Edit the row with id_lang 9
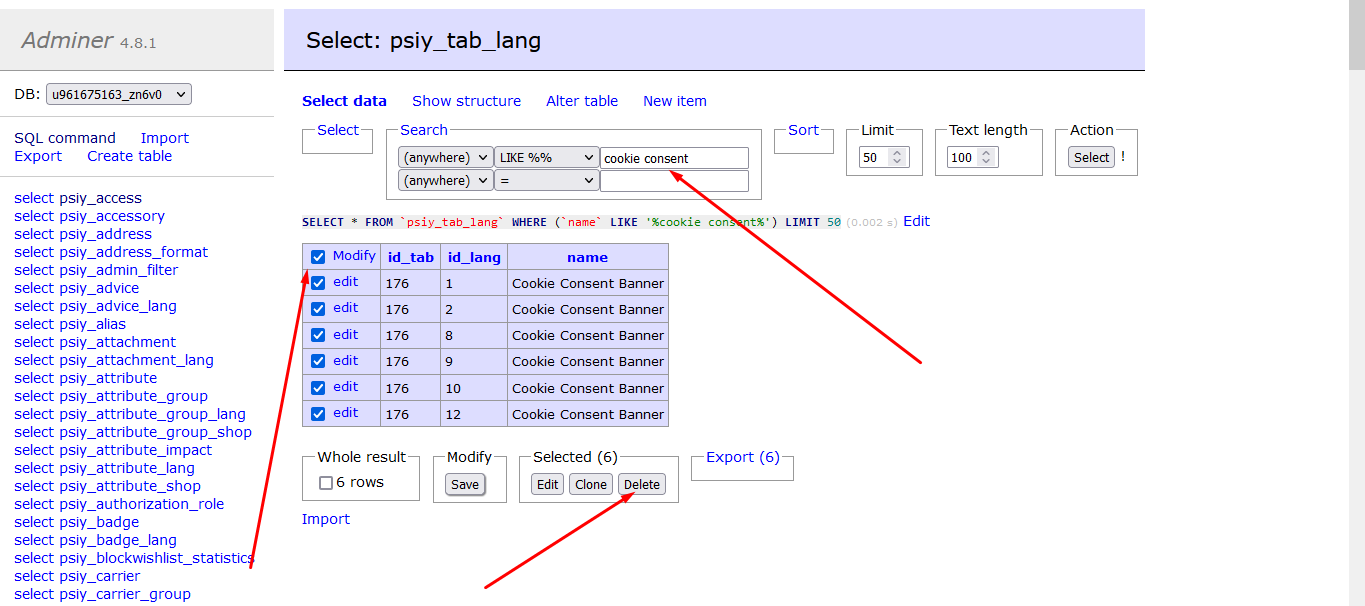 (345, 360)
